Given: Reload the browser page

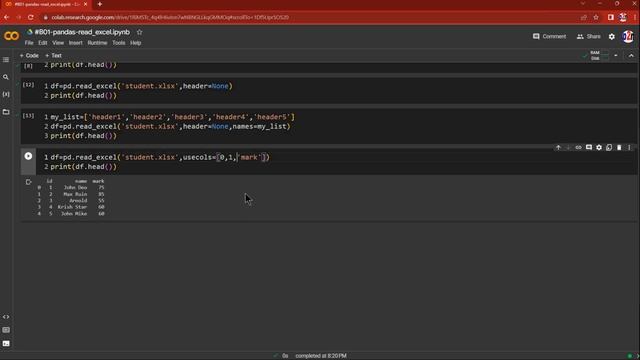Looking at the screenshot, I should pyautogui.click(x=31, y=17).
